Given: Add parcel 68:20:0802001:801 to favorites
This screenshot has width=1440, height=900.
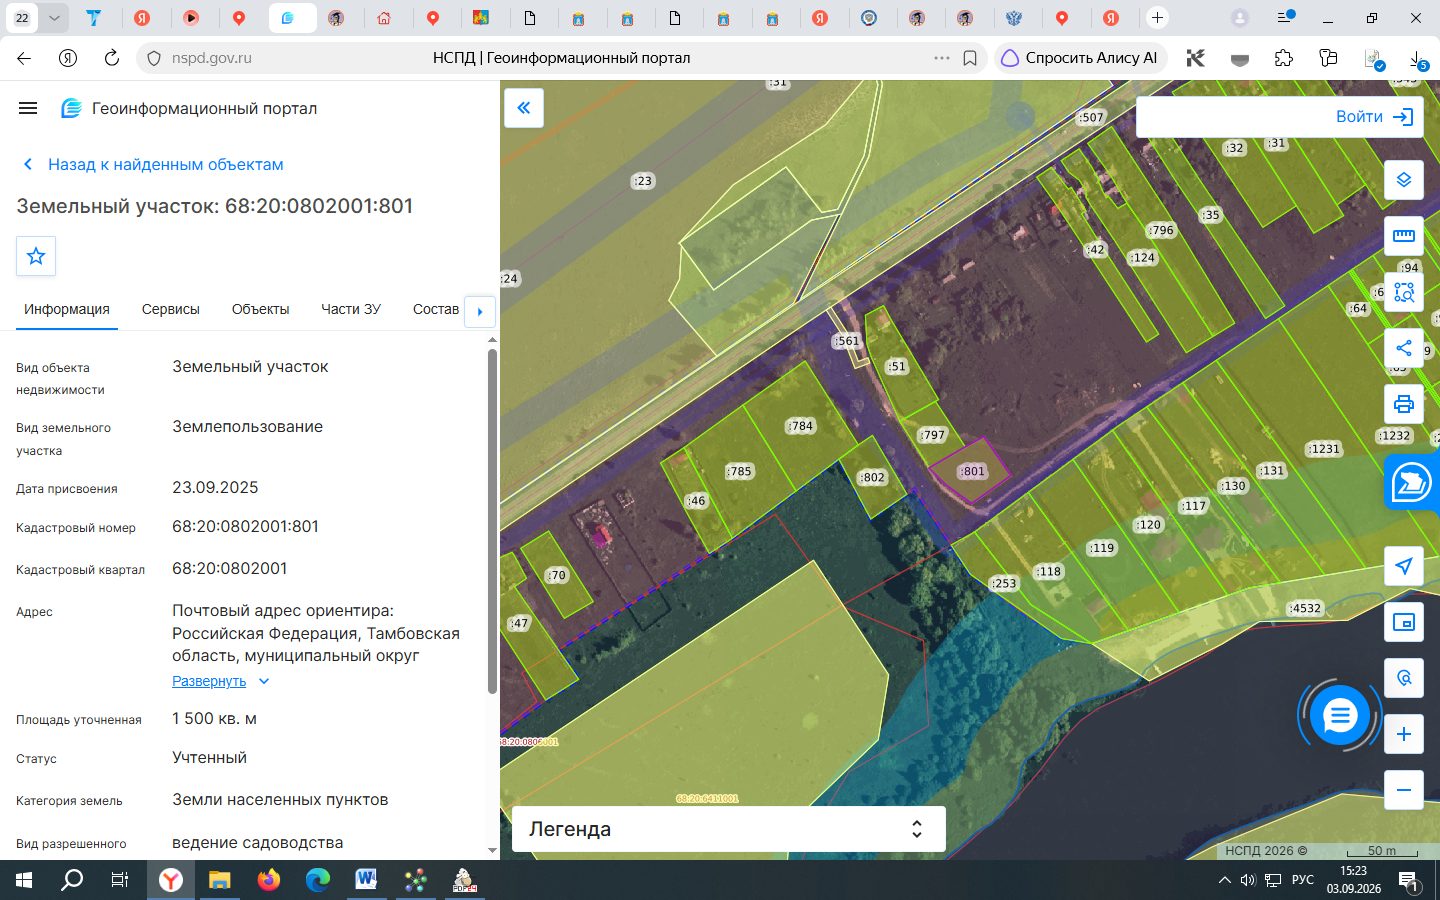Looking at the screenshot, I should [x=36, y=256].
